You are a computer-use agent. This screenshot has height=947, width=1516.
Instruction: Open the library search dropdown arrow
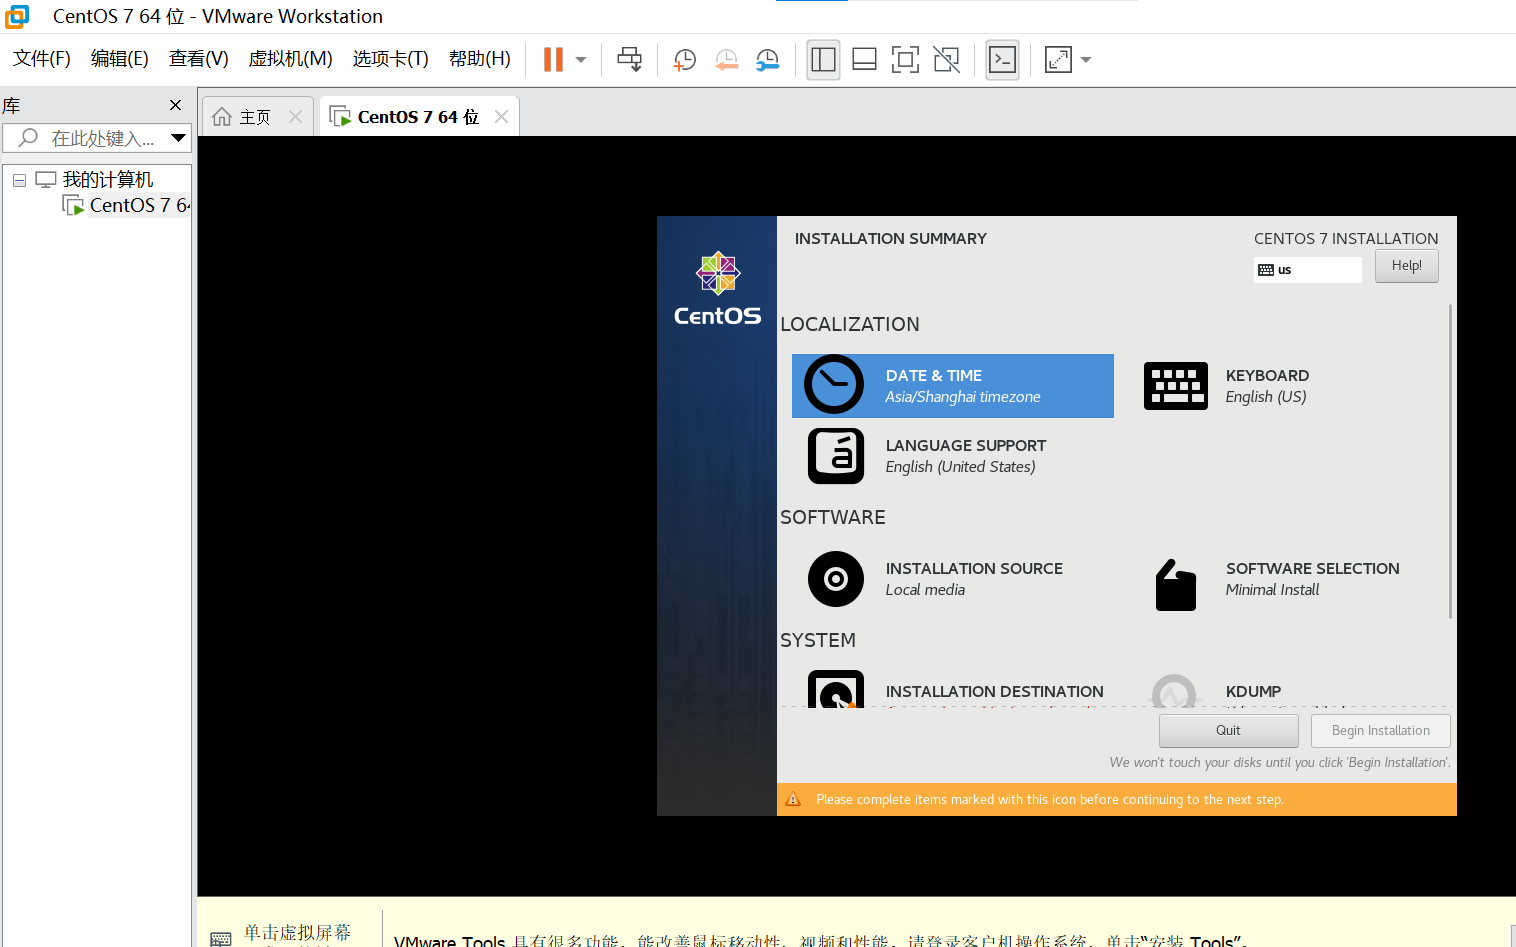(x=179, y=138)
